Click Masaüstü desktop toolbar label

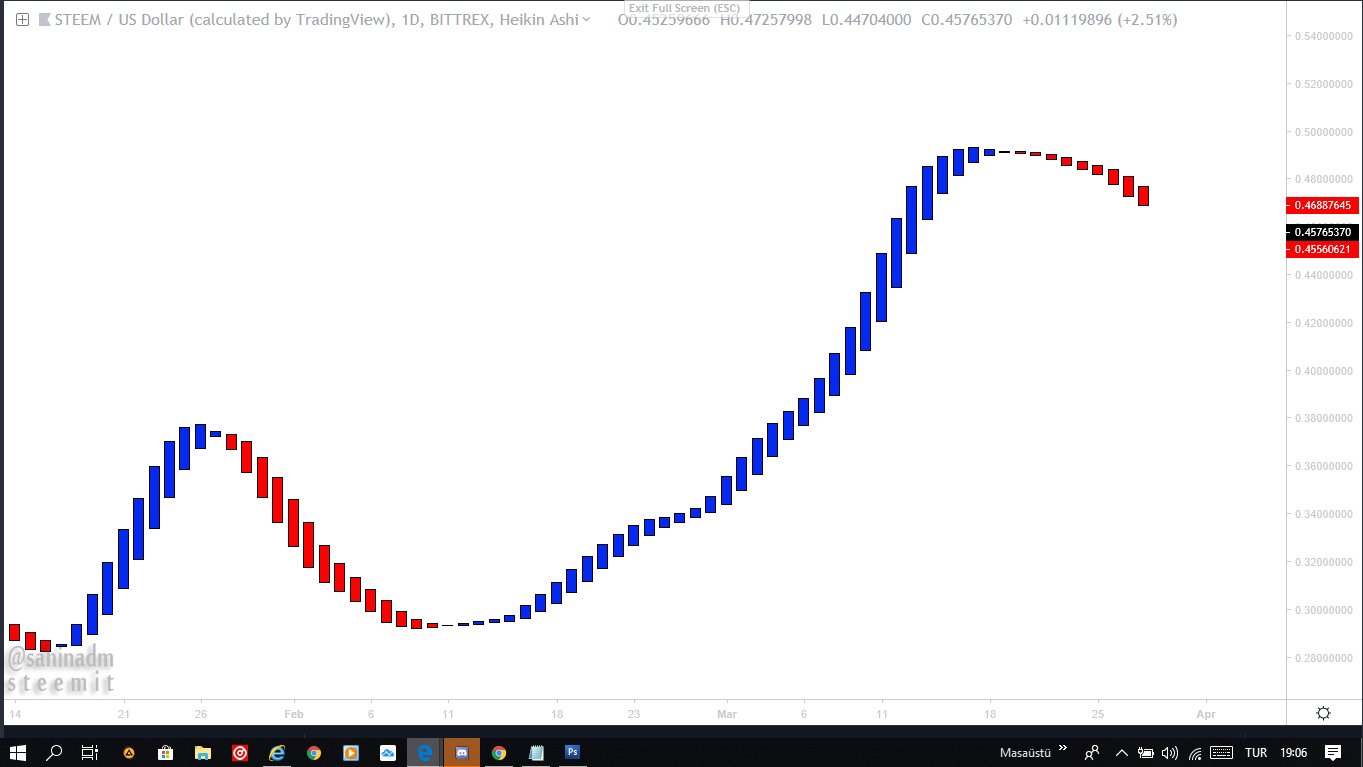pos(1024,752)
